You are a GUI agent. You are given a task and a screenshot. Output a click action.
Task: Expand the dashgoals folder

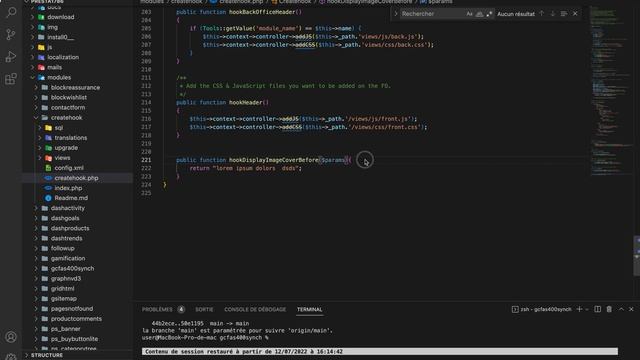[x=36, y=218]
